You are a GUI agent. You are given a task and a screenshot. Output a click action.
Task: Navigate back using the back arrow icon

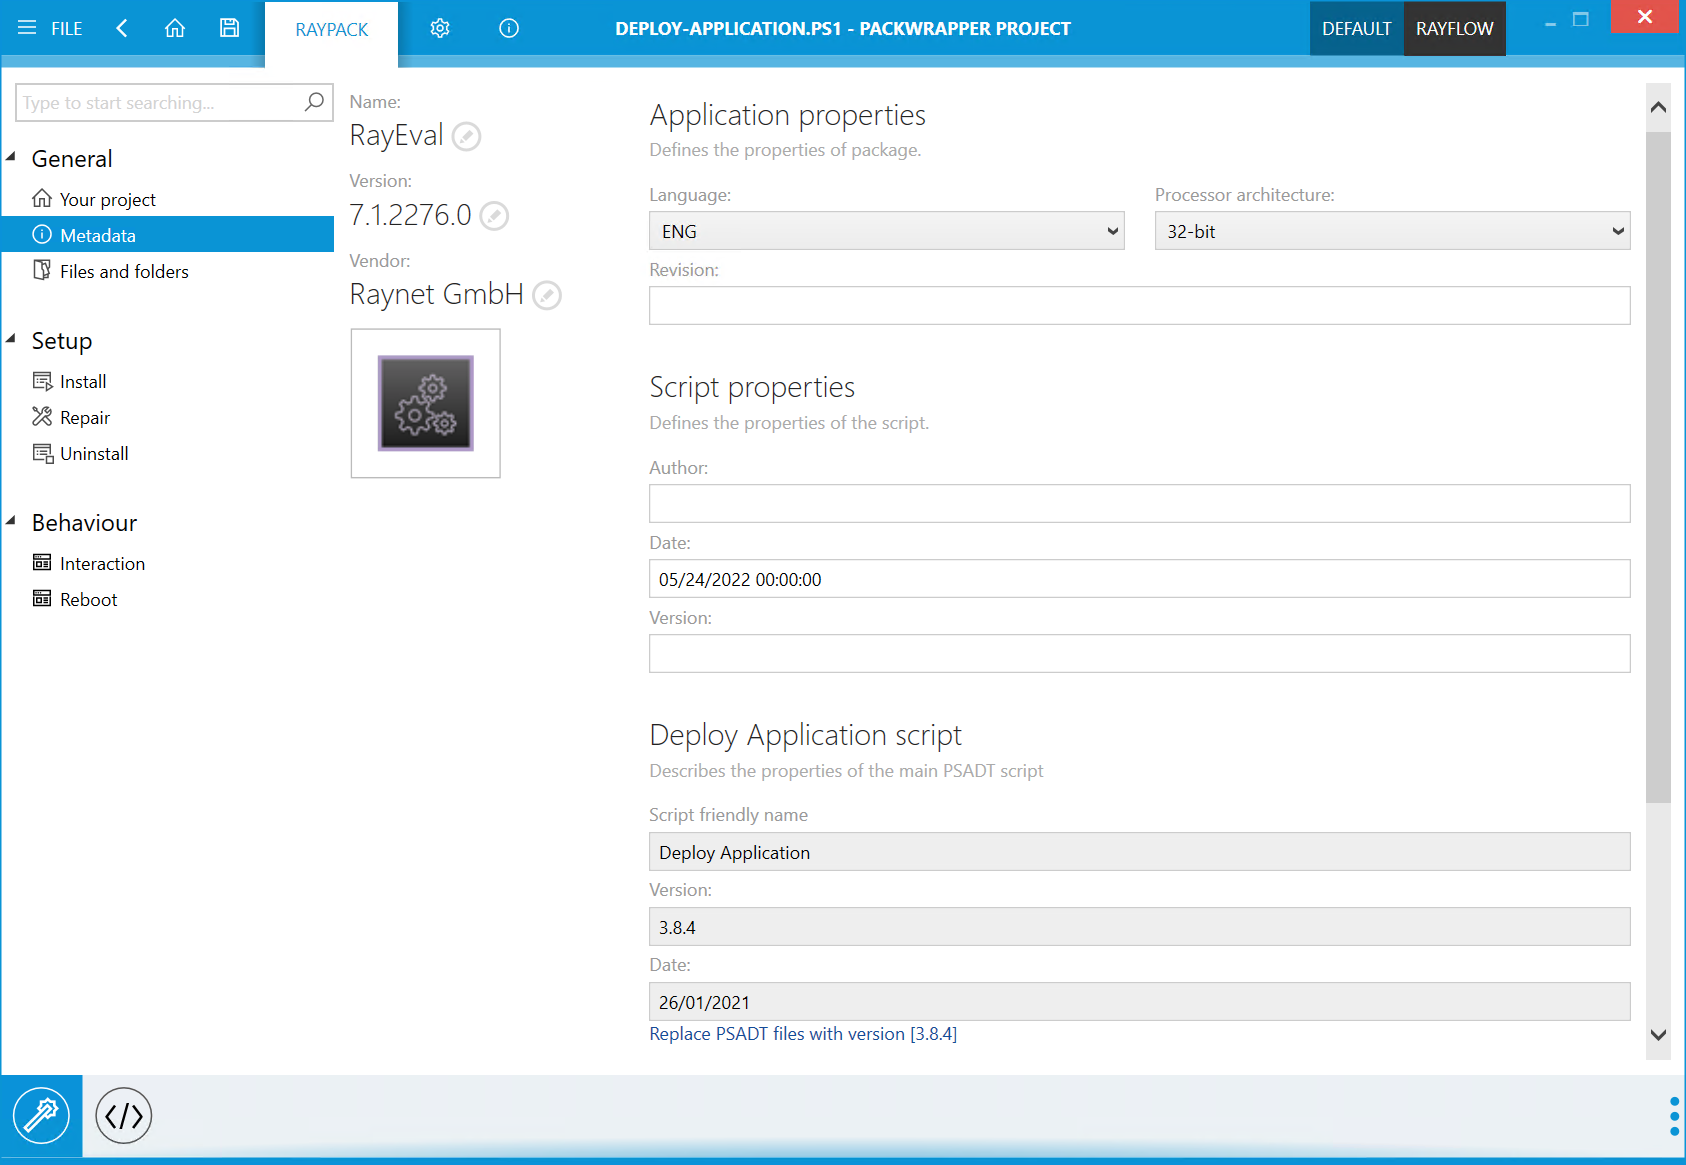pyautogui.click(x=121, y=28)
